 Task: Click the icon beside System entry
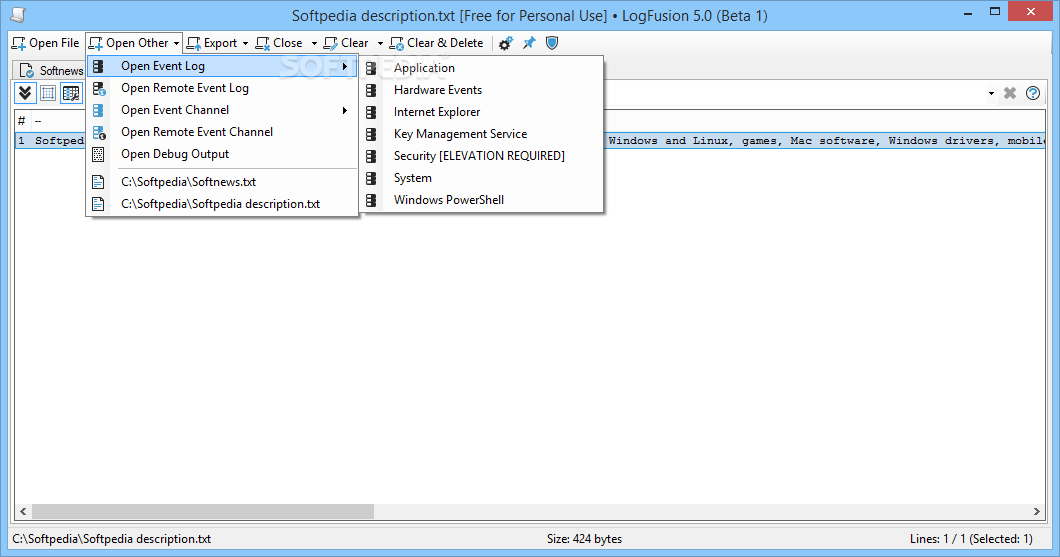(371, 178)
